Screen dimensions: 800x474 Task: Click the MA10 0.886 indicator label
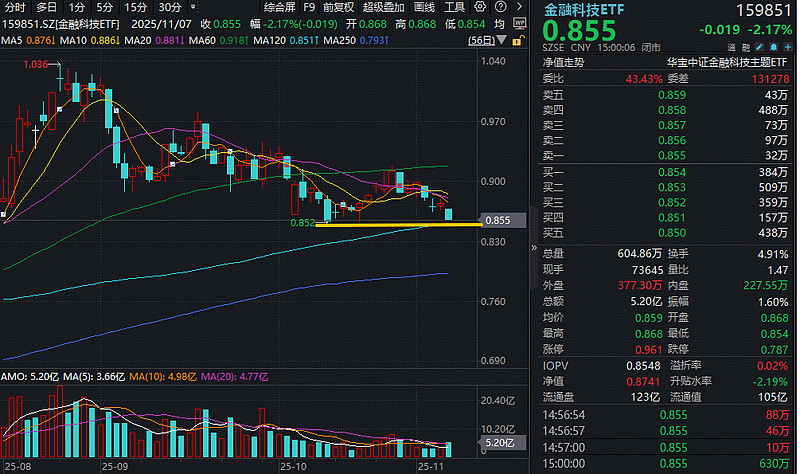click(x=90, y=40)
